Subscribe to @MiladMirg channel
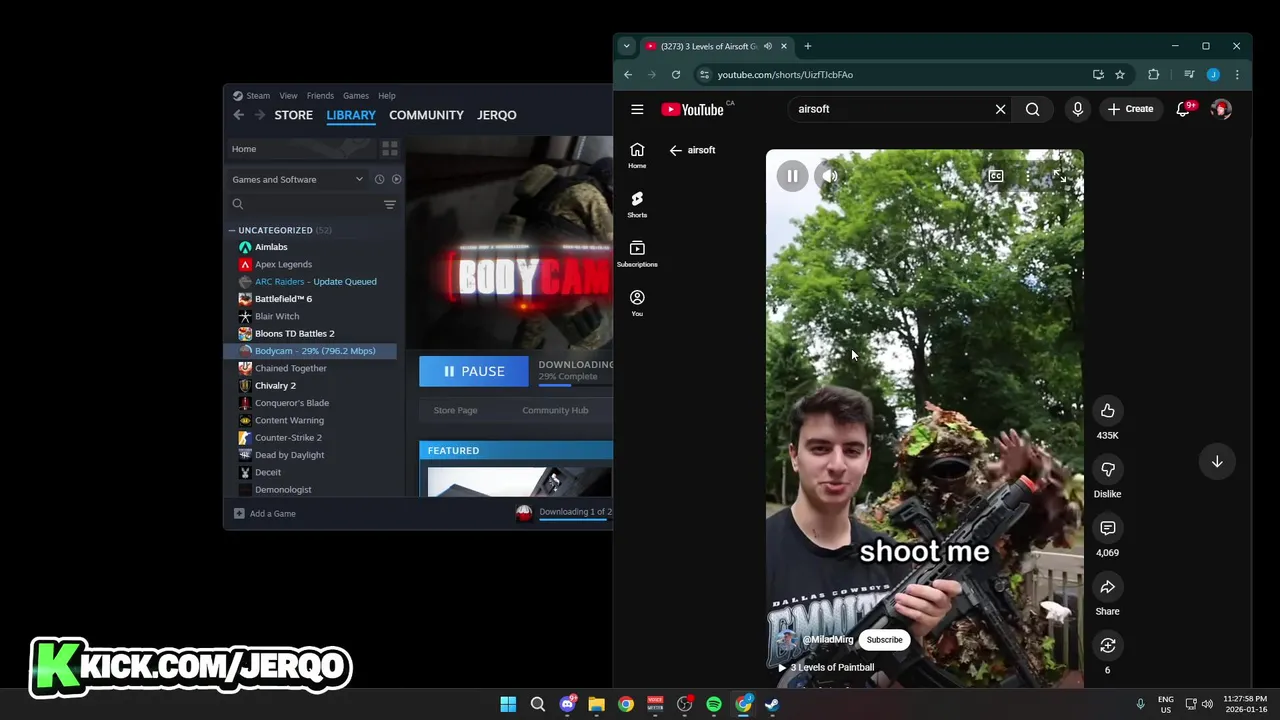 884,640
